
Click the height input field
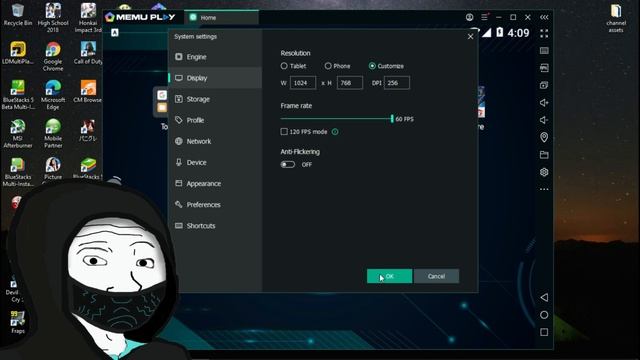(x=350, y=83)
